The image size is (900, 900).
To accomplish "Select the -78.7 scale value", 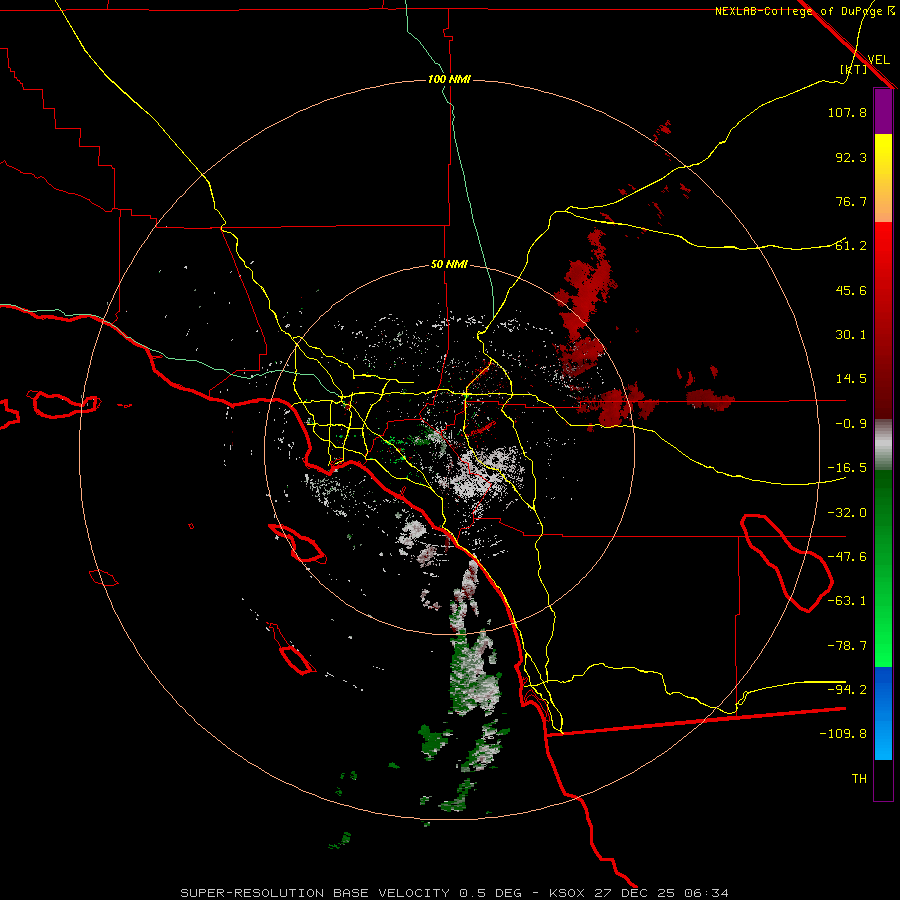I will click(847, 646).
